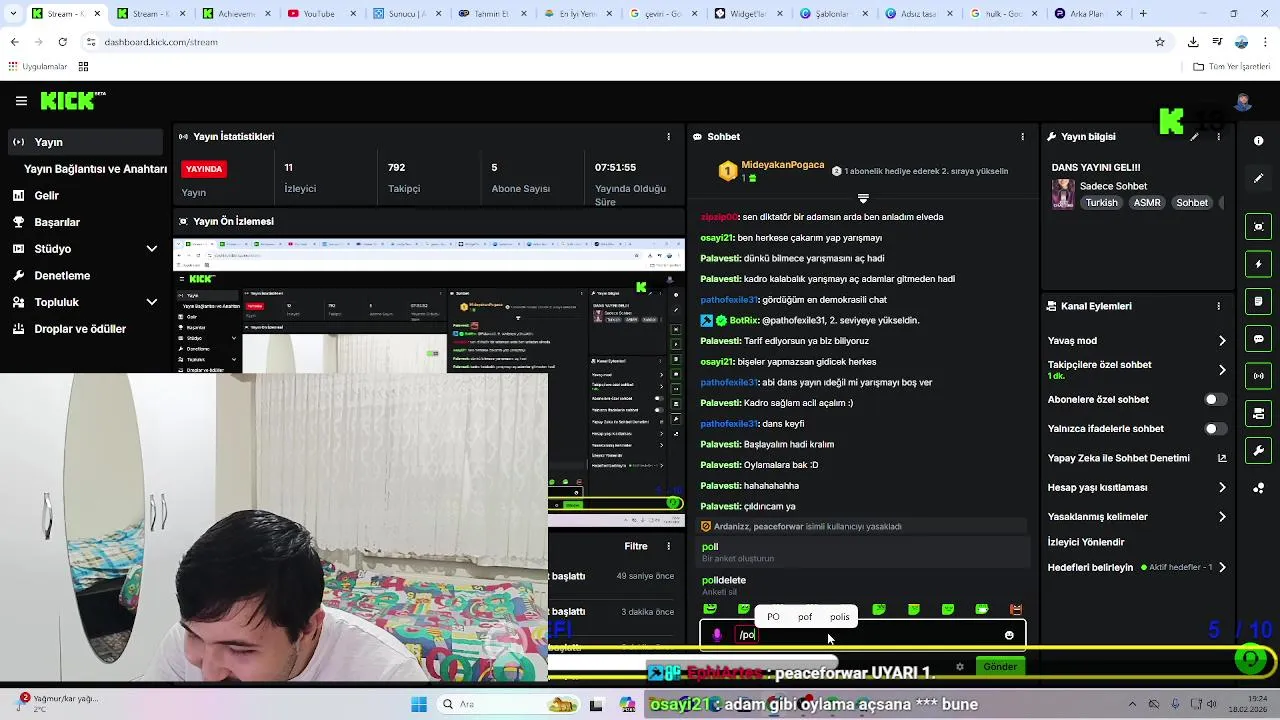Screen dimensions: 1280x720
Task: Open Hedefleri belirleyin chevron
Action: (1222, 568)
